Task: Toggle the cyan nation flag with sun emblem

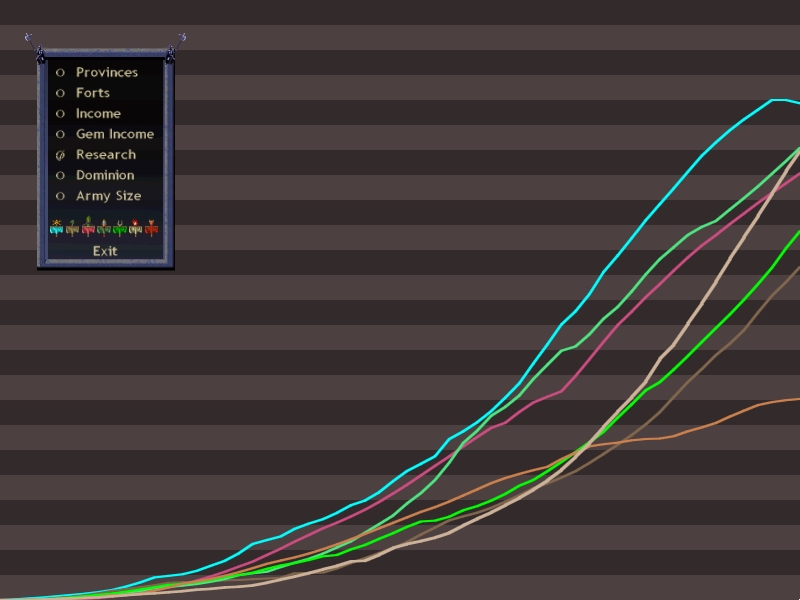Action: [x=56, y=228]
